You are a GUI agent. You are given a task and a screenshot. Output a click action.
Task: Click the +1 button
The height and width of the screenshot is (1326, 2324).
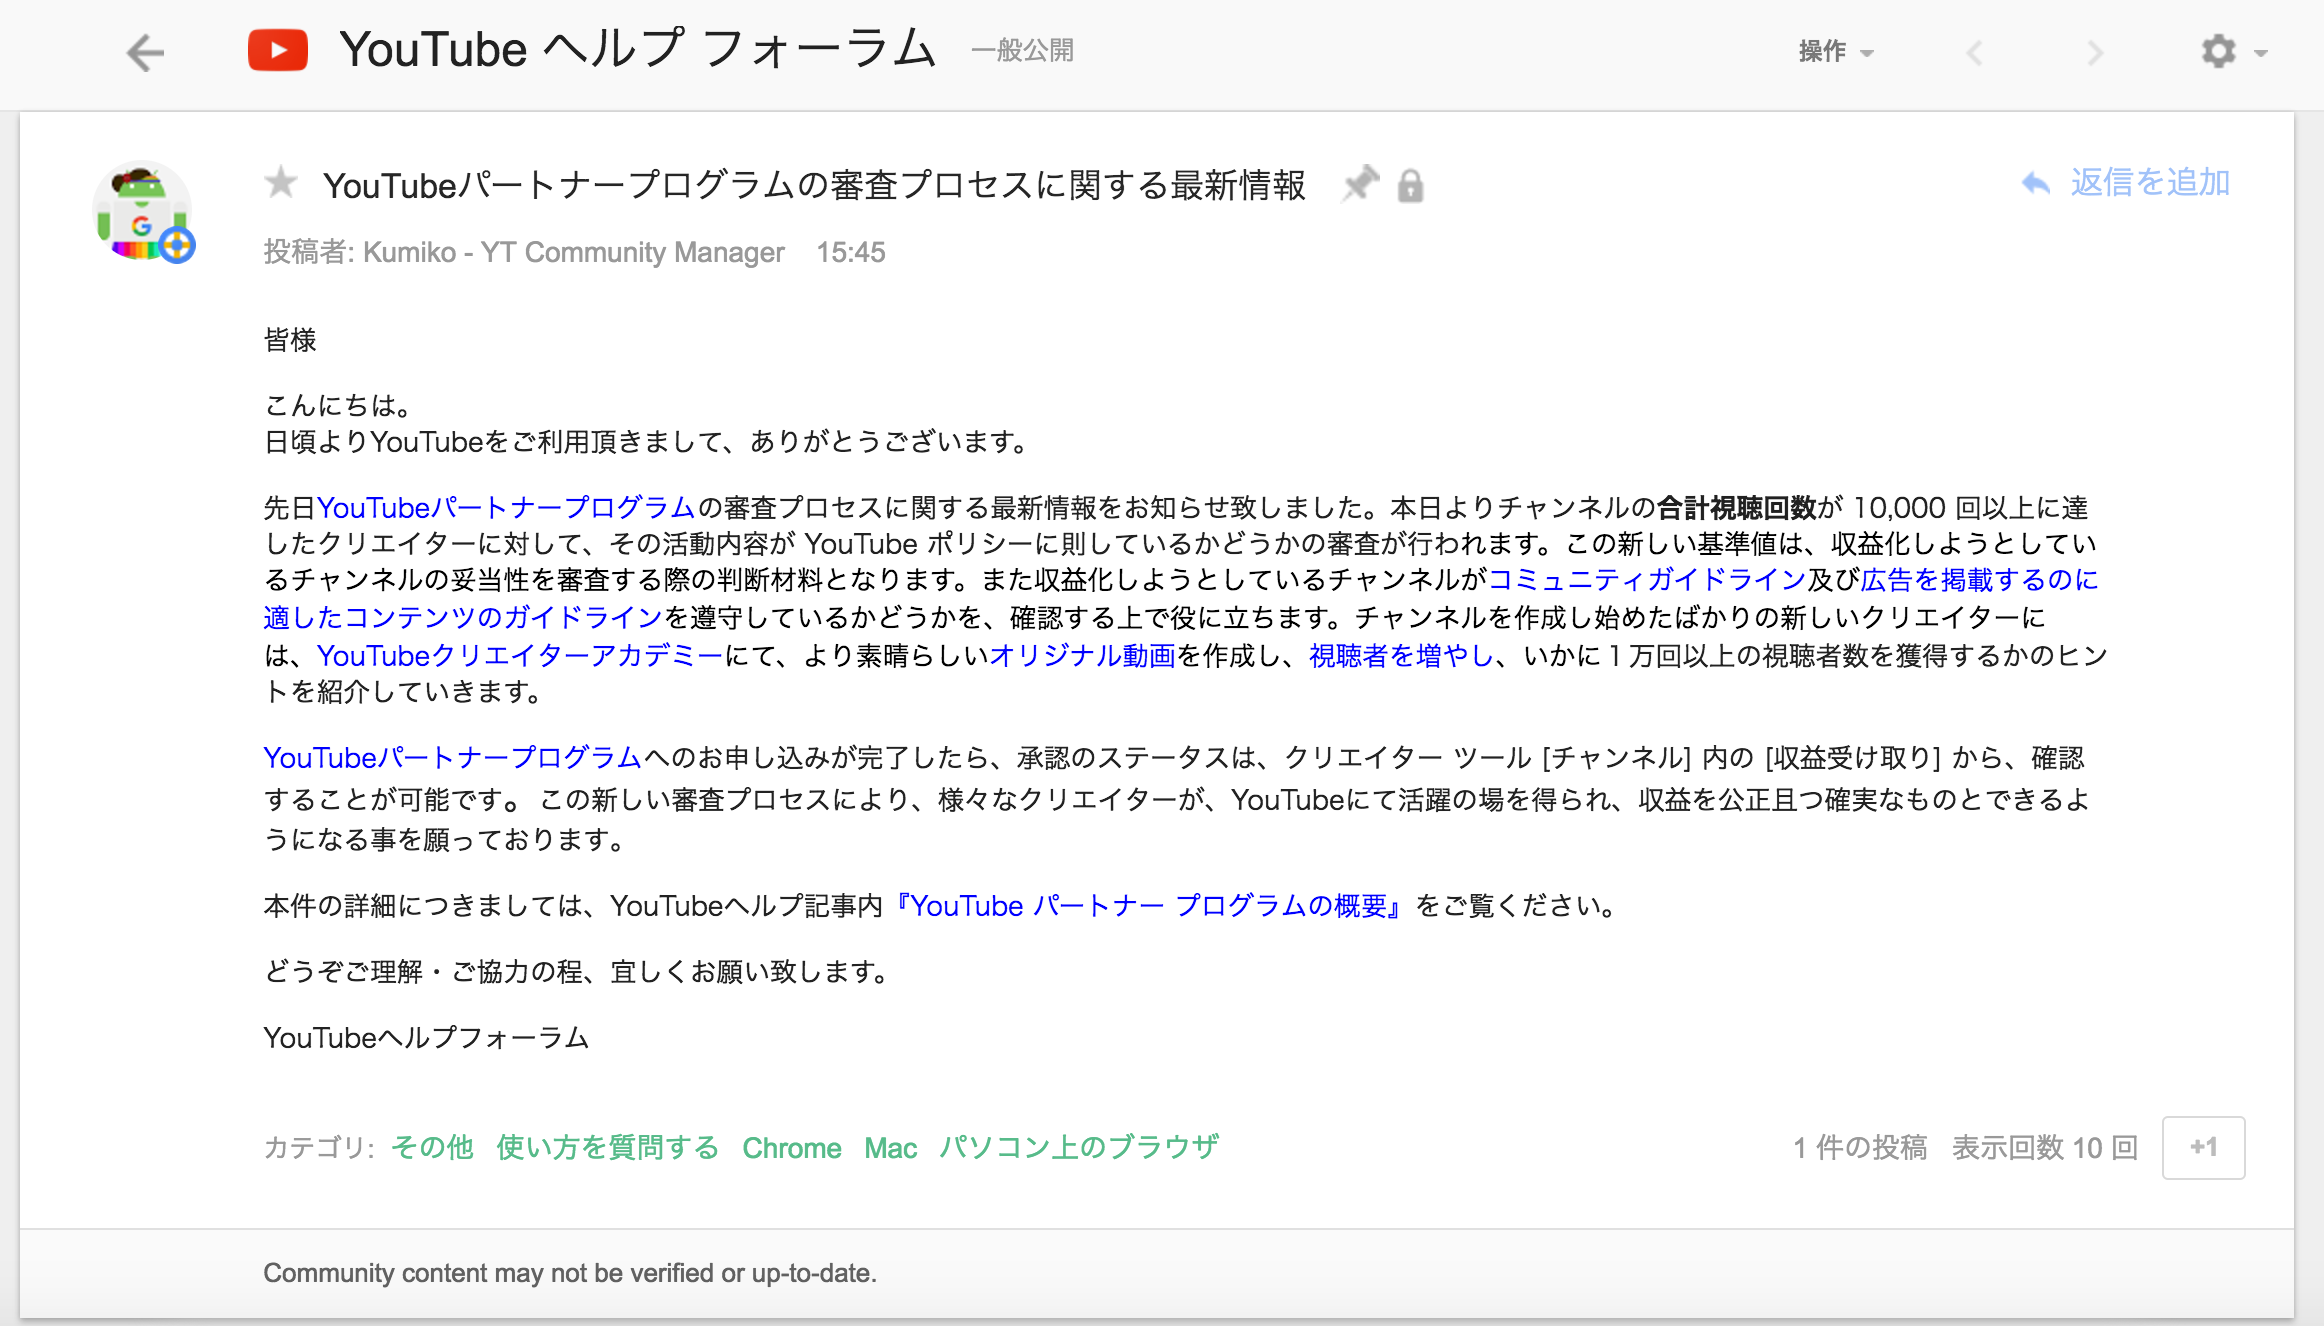2203,1147
